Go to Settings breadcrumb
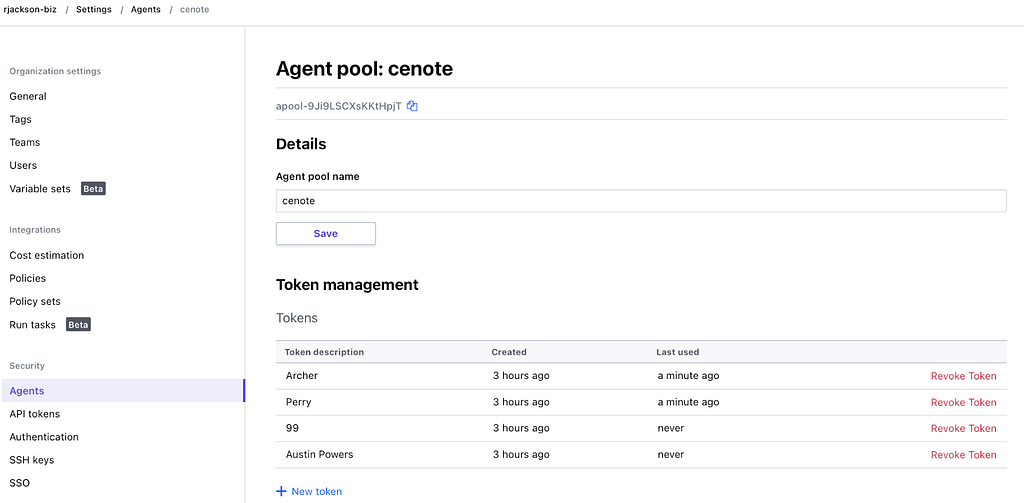 coord(93,10)
